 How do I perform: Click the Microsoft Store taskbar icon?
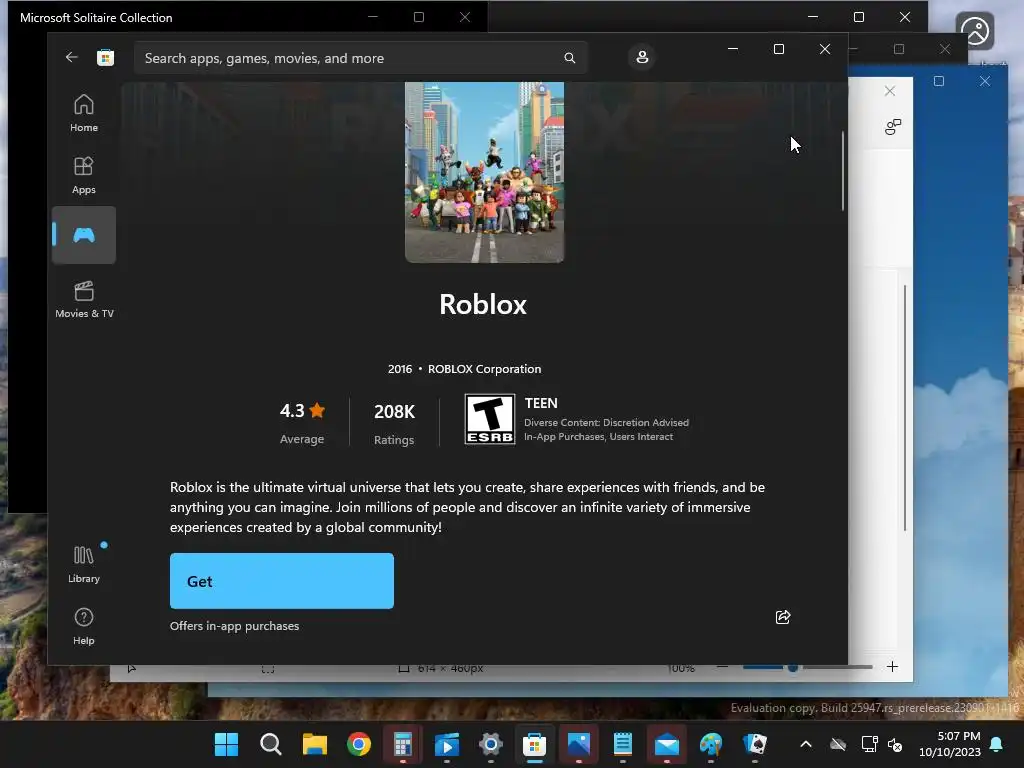534,744
